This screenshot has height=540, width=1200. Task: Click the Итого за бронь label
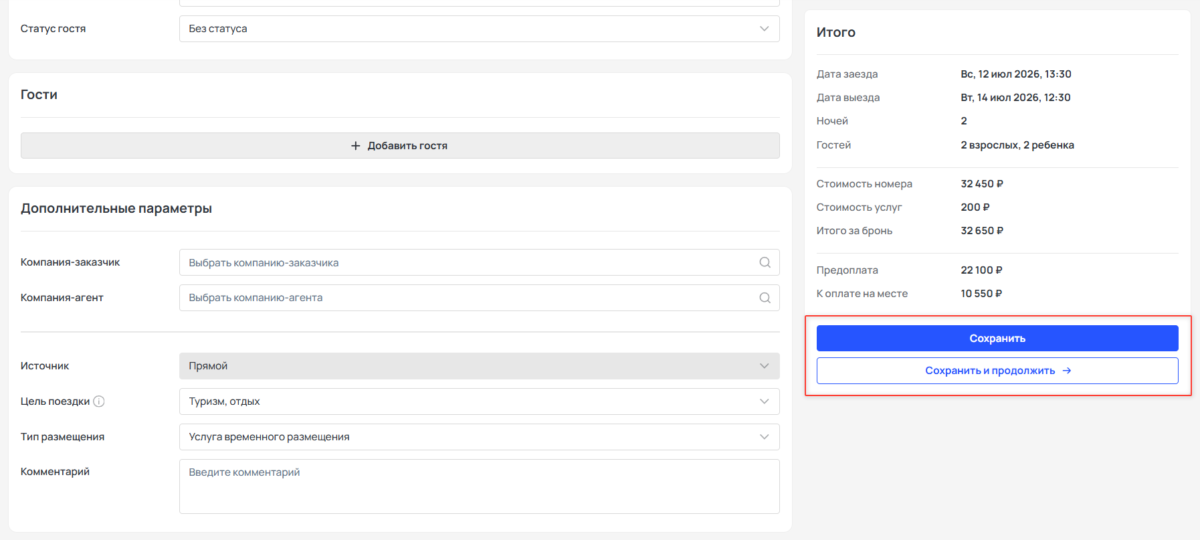coord(855,231)
